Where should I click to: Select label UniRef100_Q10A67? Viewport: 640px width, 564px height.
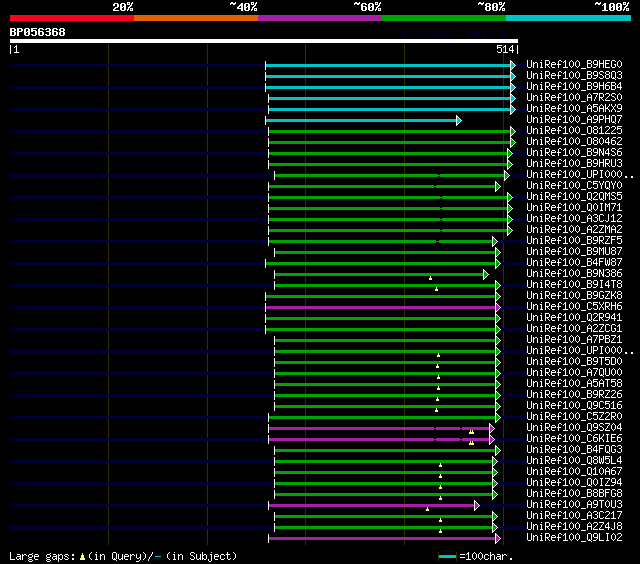[574, 472]
